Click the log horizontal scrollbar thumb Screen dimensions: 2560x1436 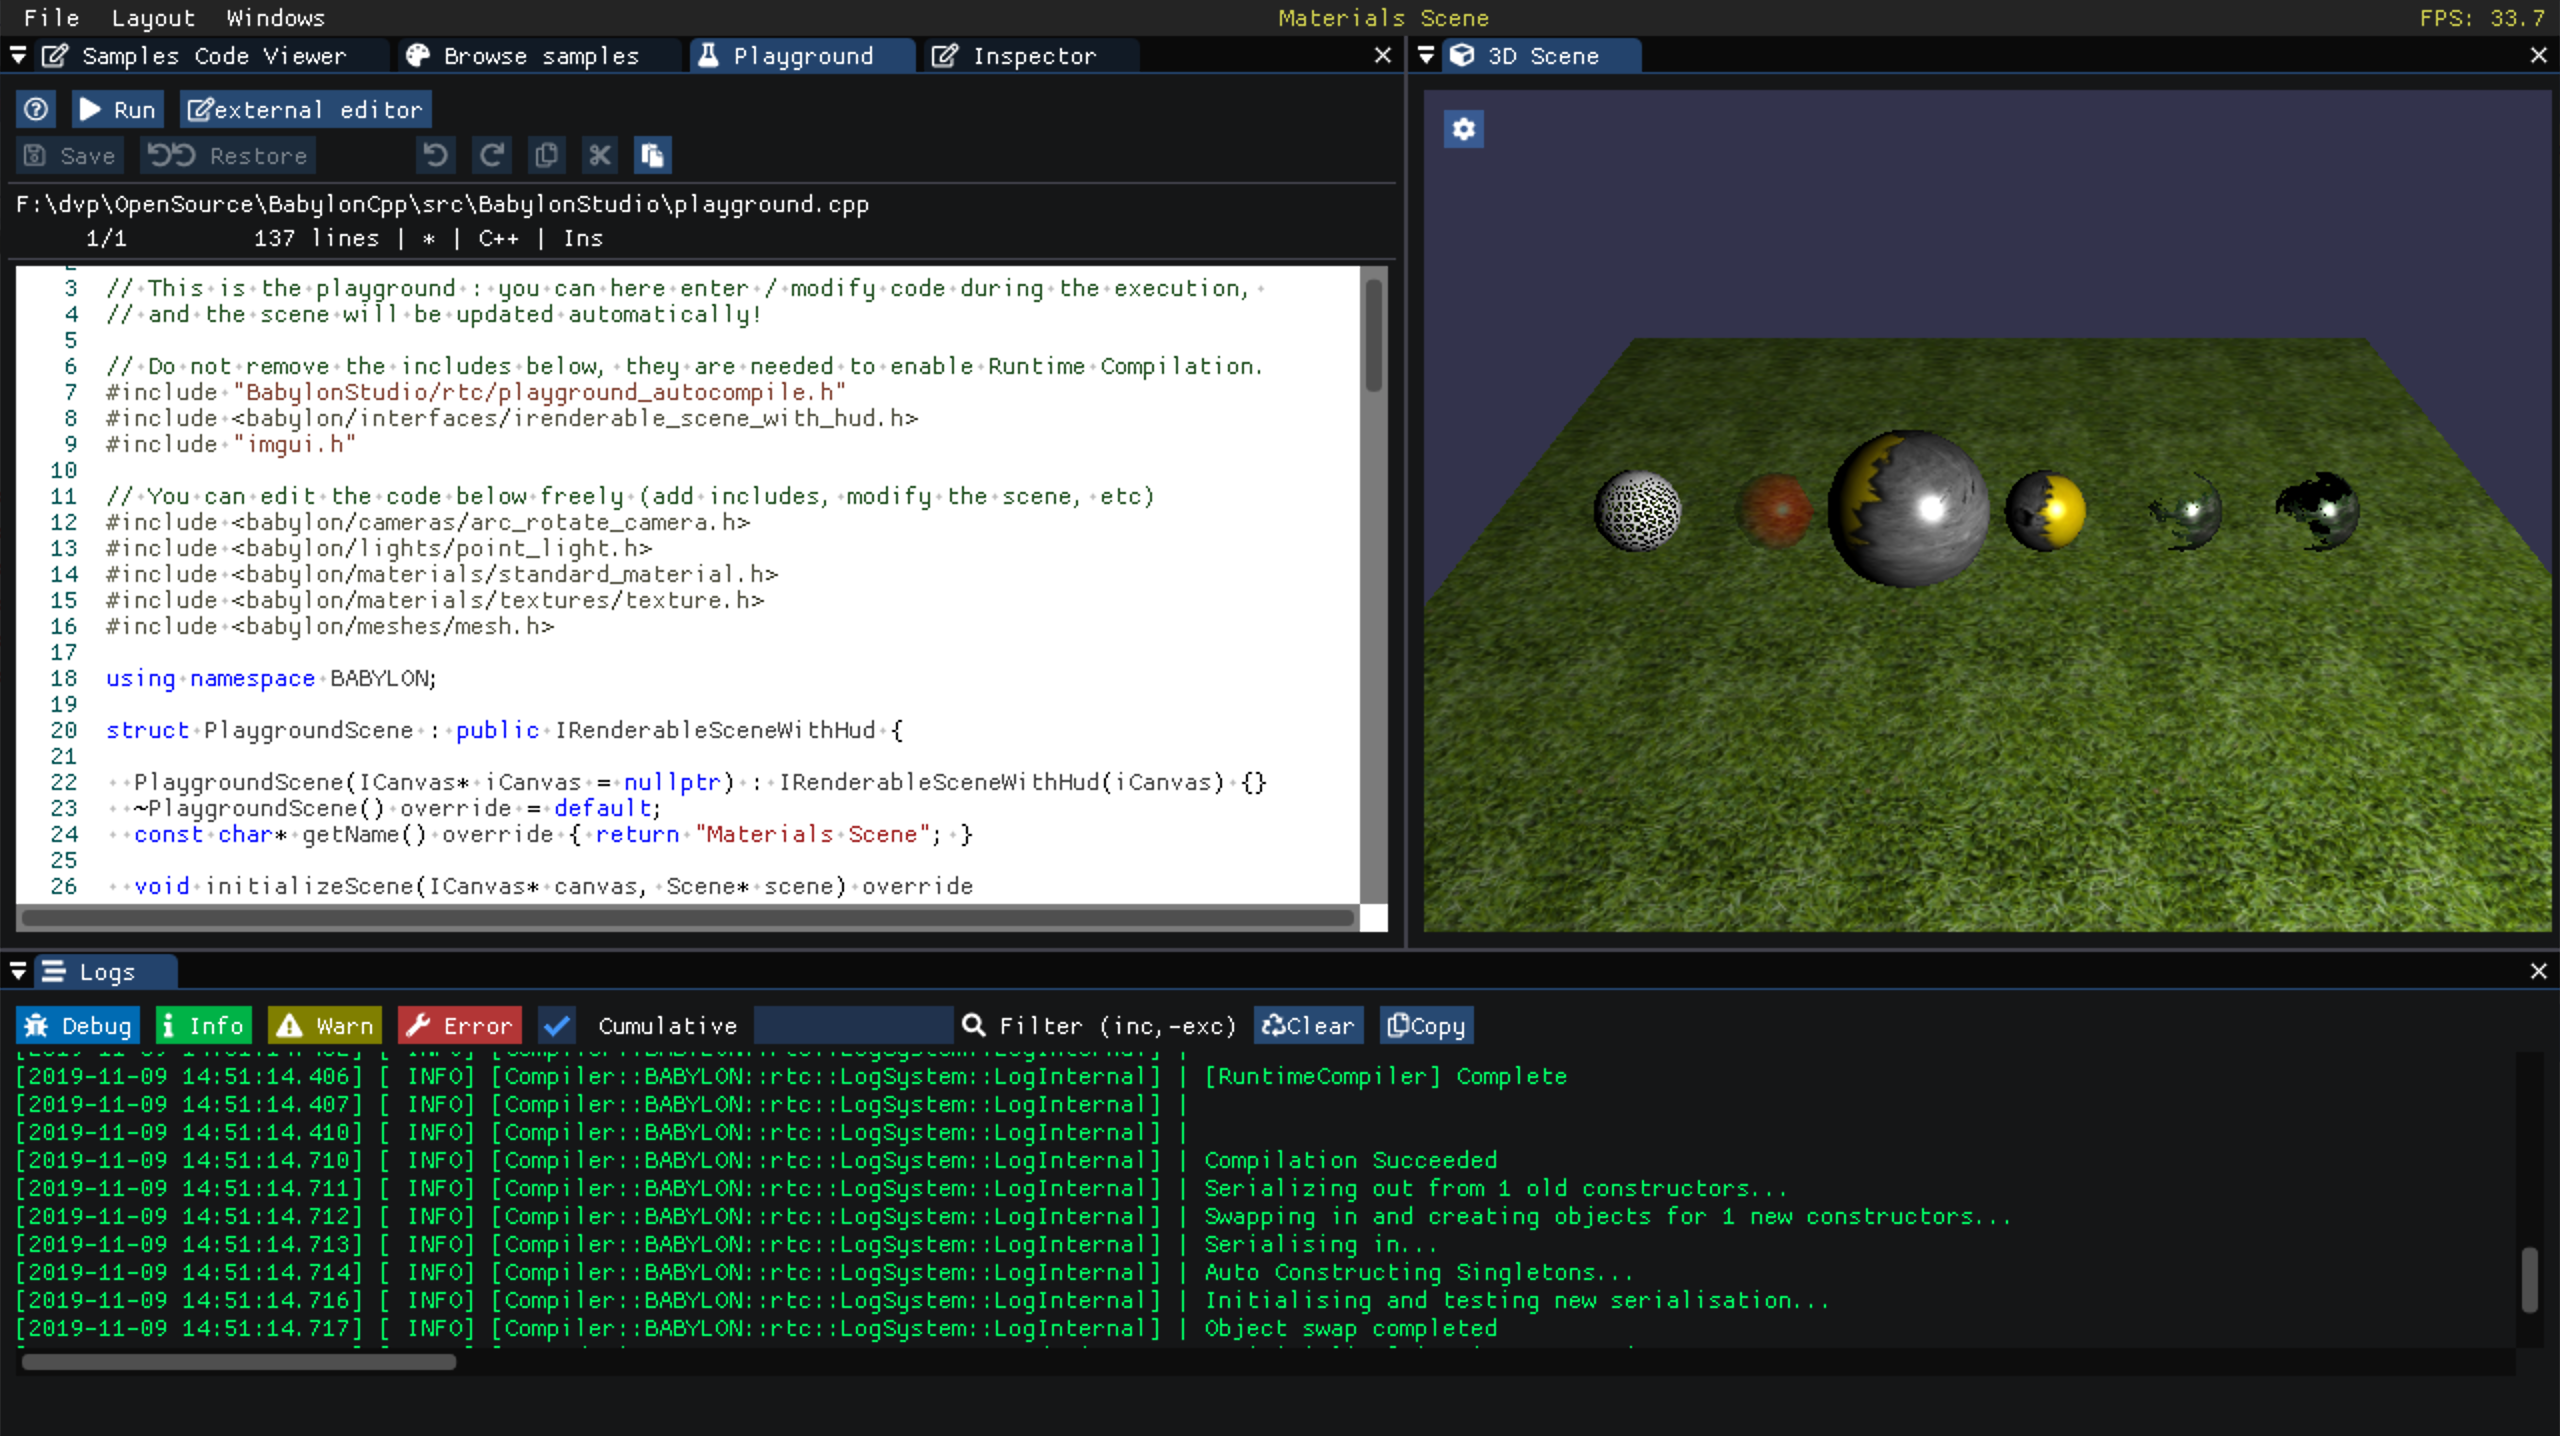pos(238,1362)
